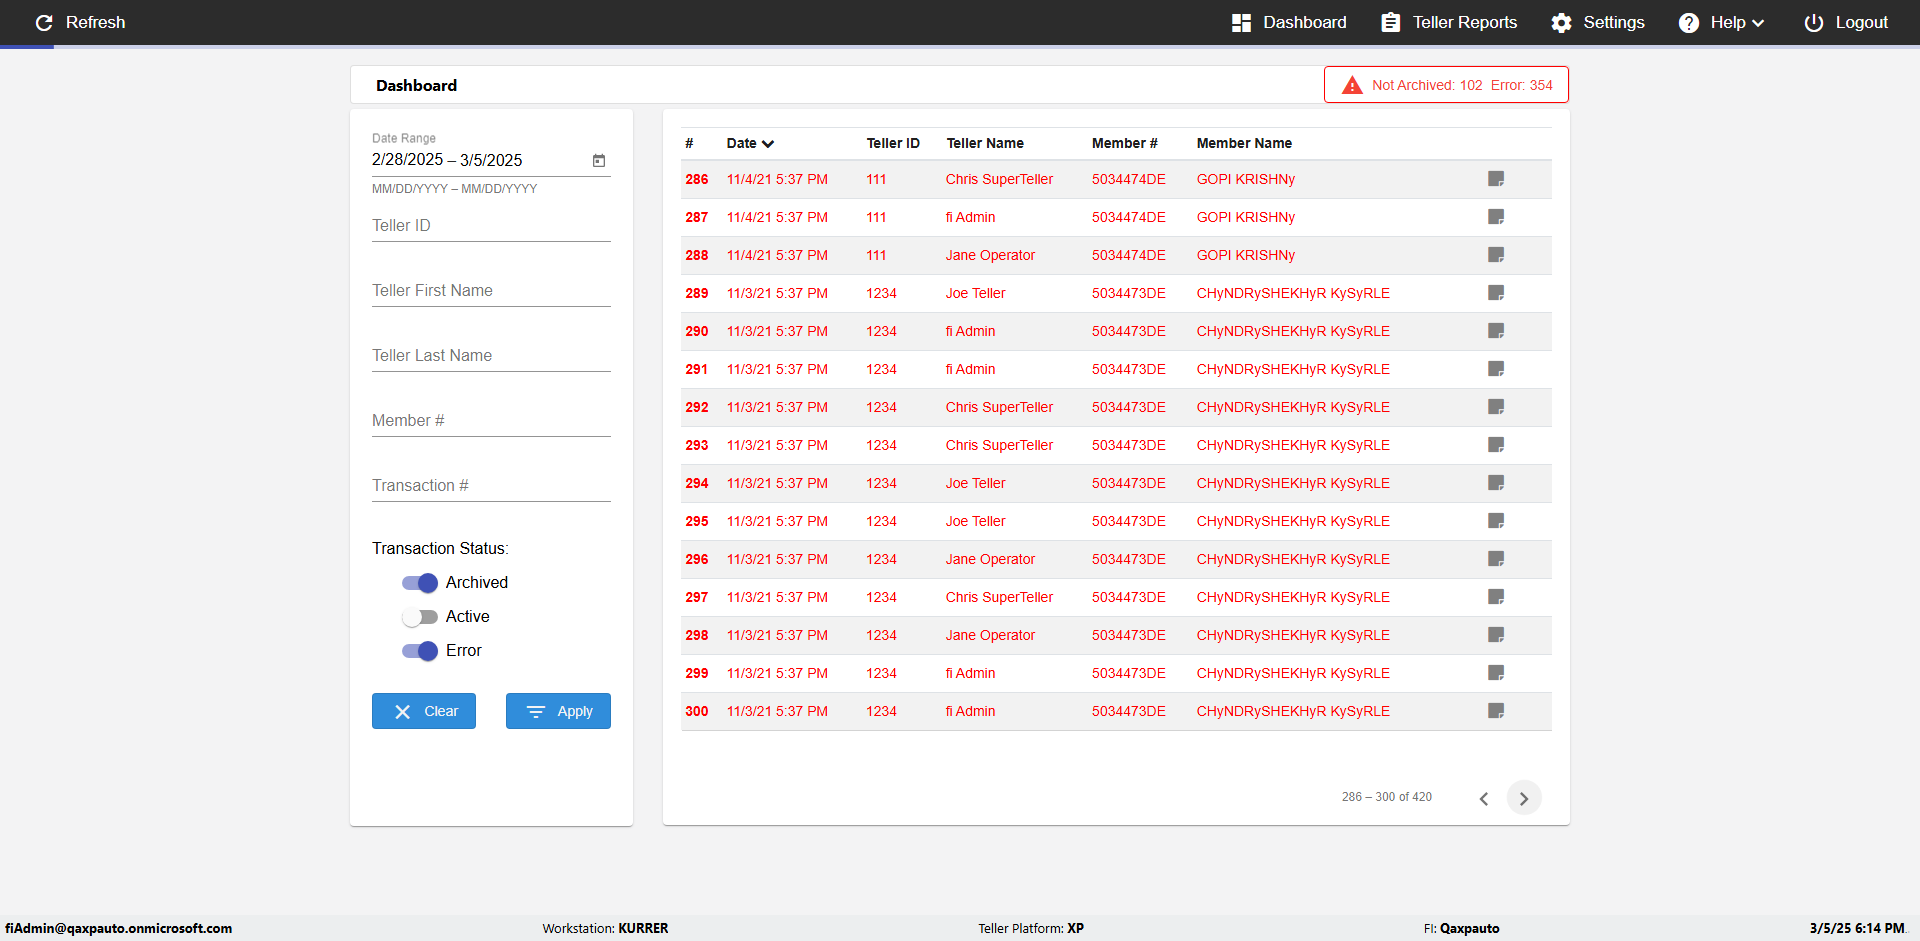The image size is (1920, 941).
Task: Expand the Help dropdown menu
Action: coord(1721,22)
